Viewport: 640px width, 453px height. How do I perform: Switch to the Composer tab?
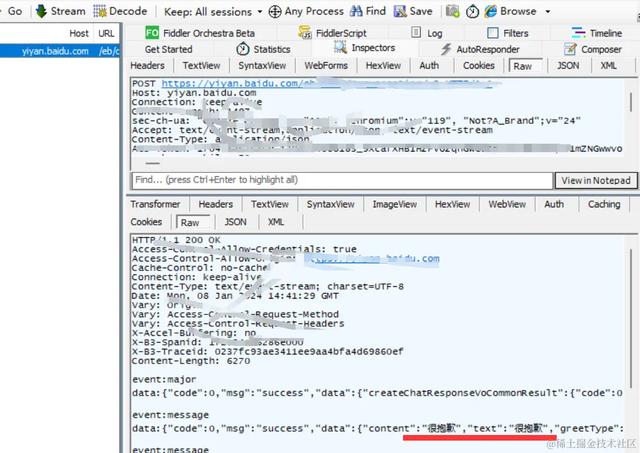[x=592, y=49]
